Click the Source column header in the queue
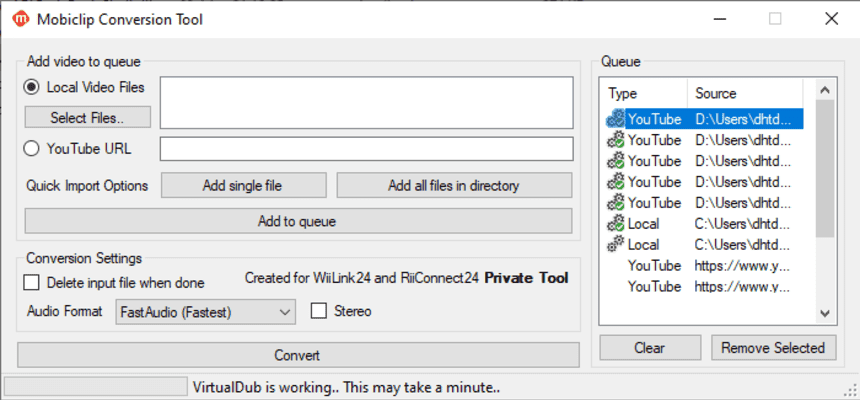 750,93
